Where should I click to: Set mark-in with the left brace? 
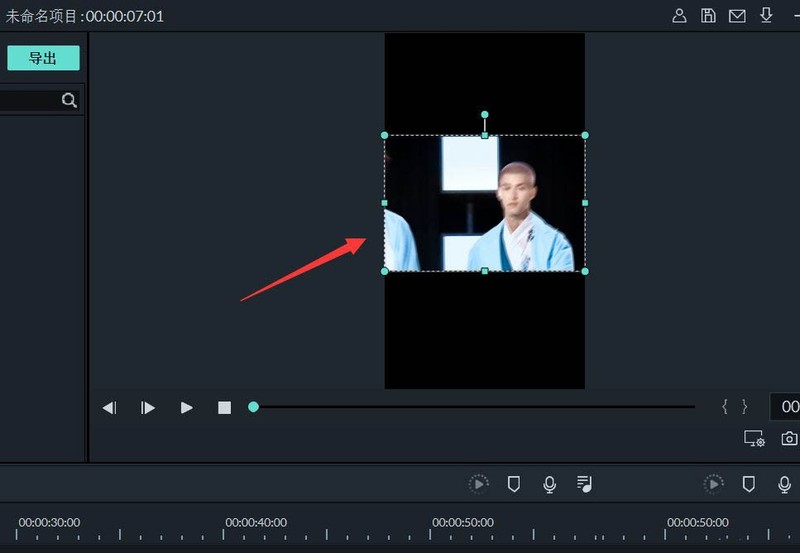click(725, 407)
